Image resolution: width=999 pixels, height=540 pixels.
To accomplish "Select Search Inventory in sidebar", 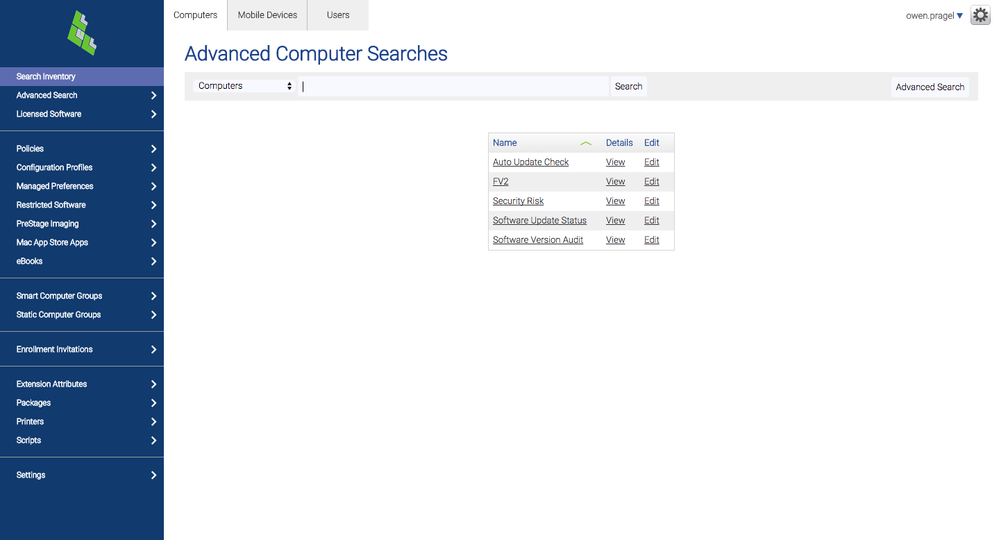I will (82, 76).
